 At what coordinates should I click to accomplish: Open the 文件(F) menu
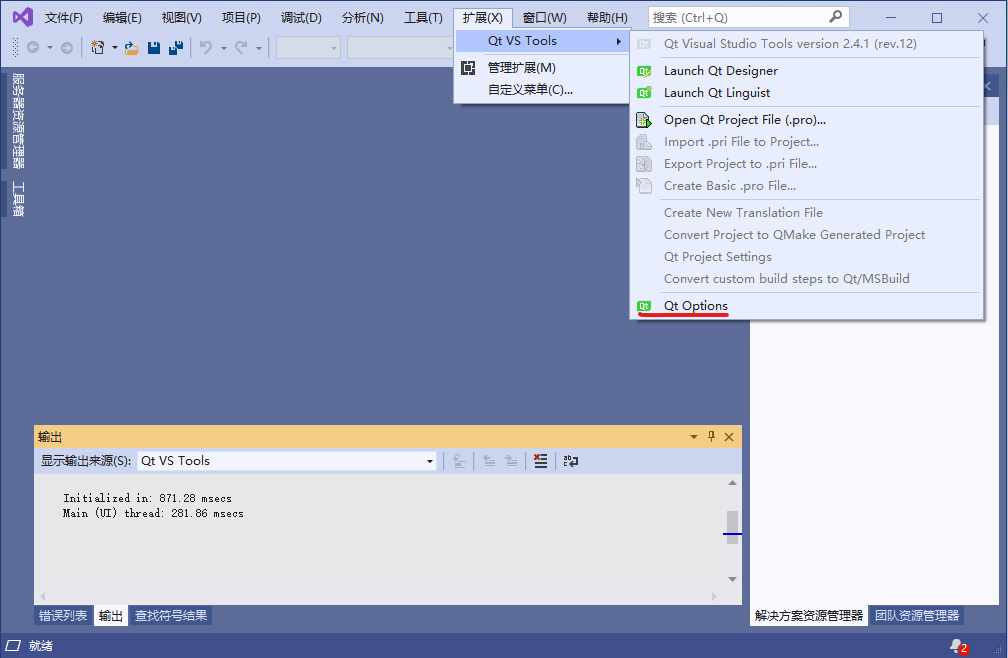[x=64, y=17]
